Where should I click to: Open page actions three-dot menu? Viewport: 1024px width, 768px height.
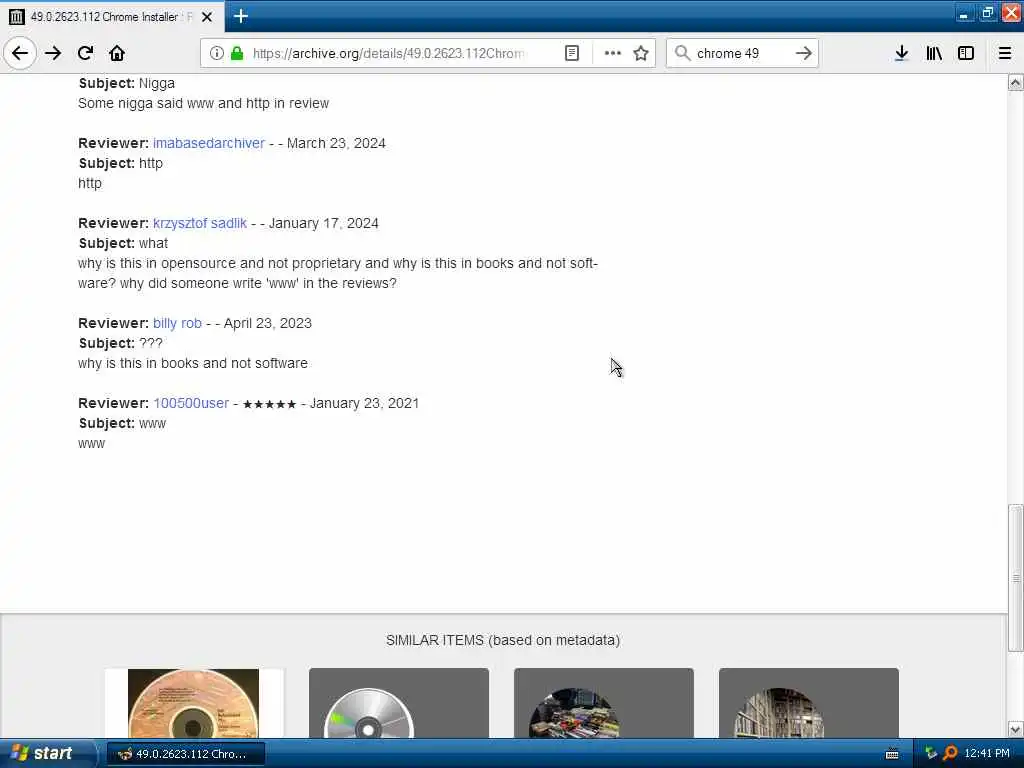pos(613,53)
